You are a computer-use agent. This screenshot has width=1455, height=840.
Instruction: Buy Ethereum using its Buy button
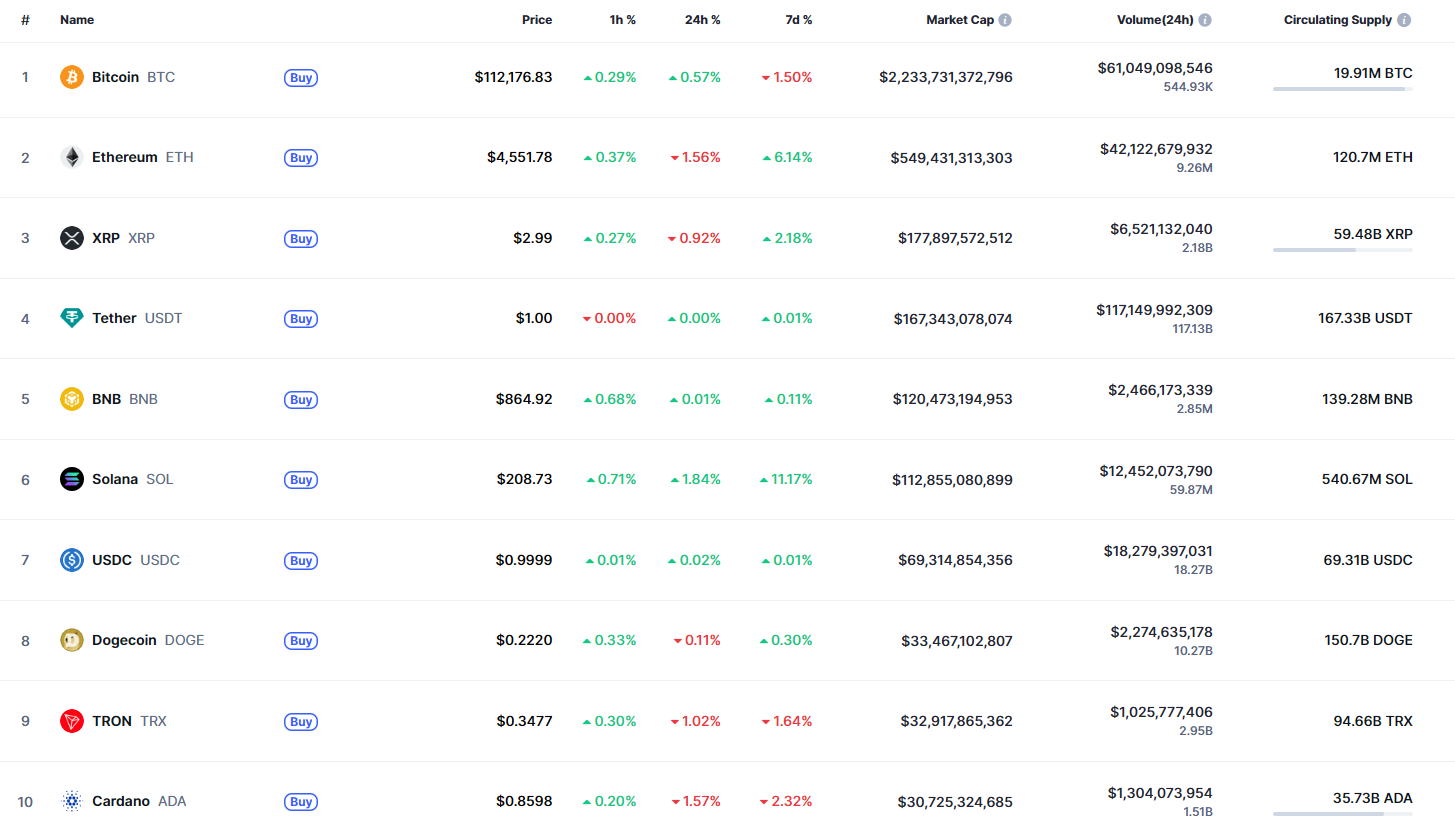pyautogui.click(x=301, y=158)
